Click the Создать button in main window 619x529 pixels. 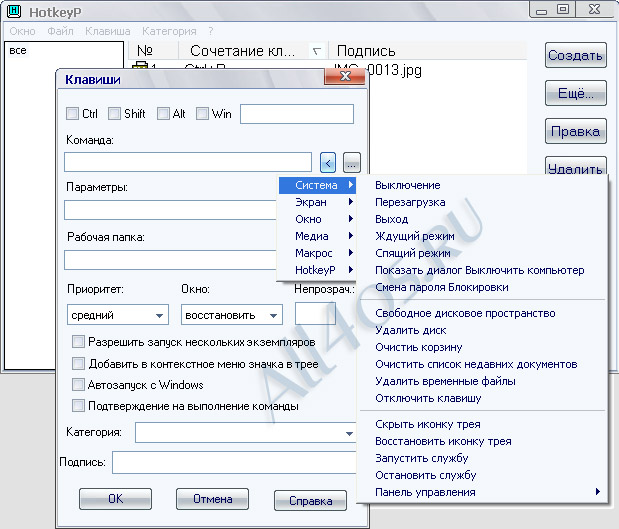pyautogui.click(x=576, y=55)
